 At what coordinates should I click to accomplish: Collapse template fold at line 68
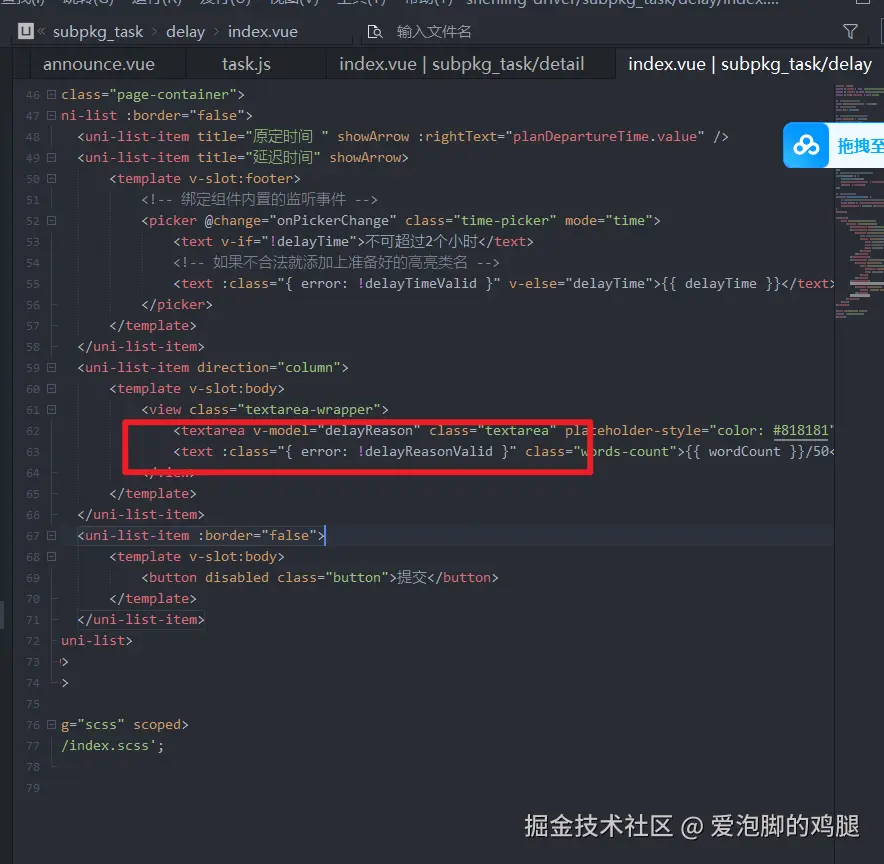click(51, 556)
